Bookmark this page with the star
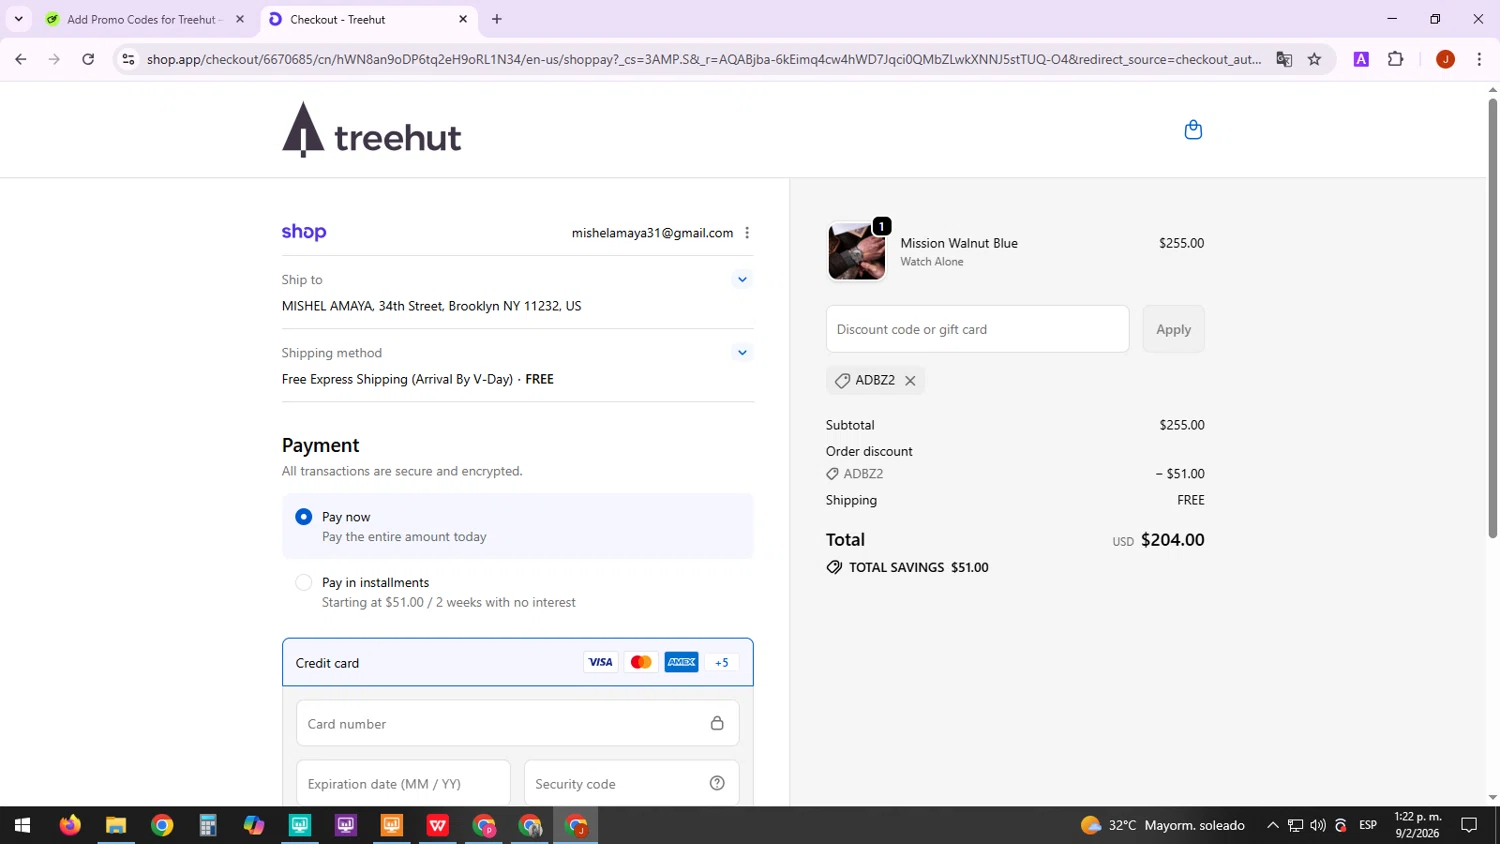Image resolution: width=1500 pixels, height=844 pixels. (x=1314, y=59)
